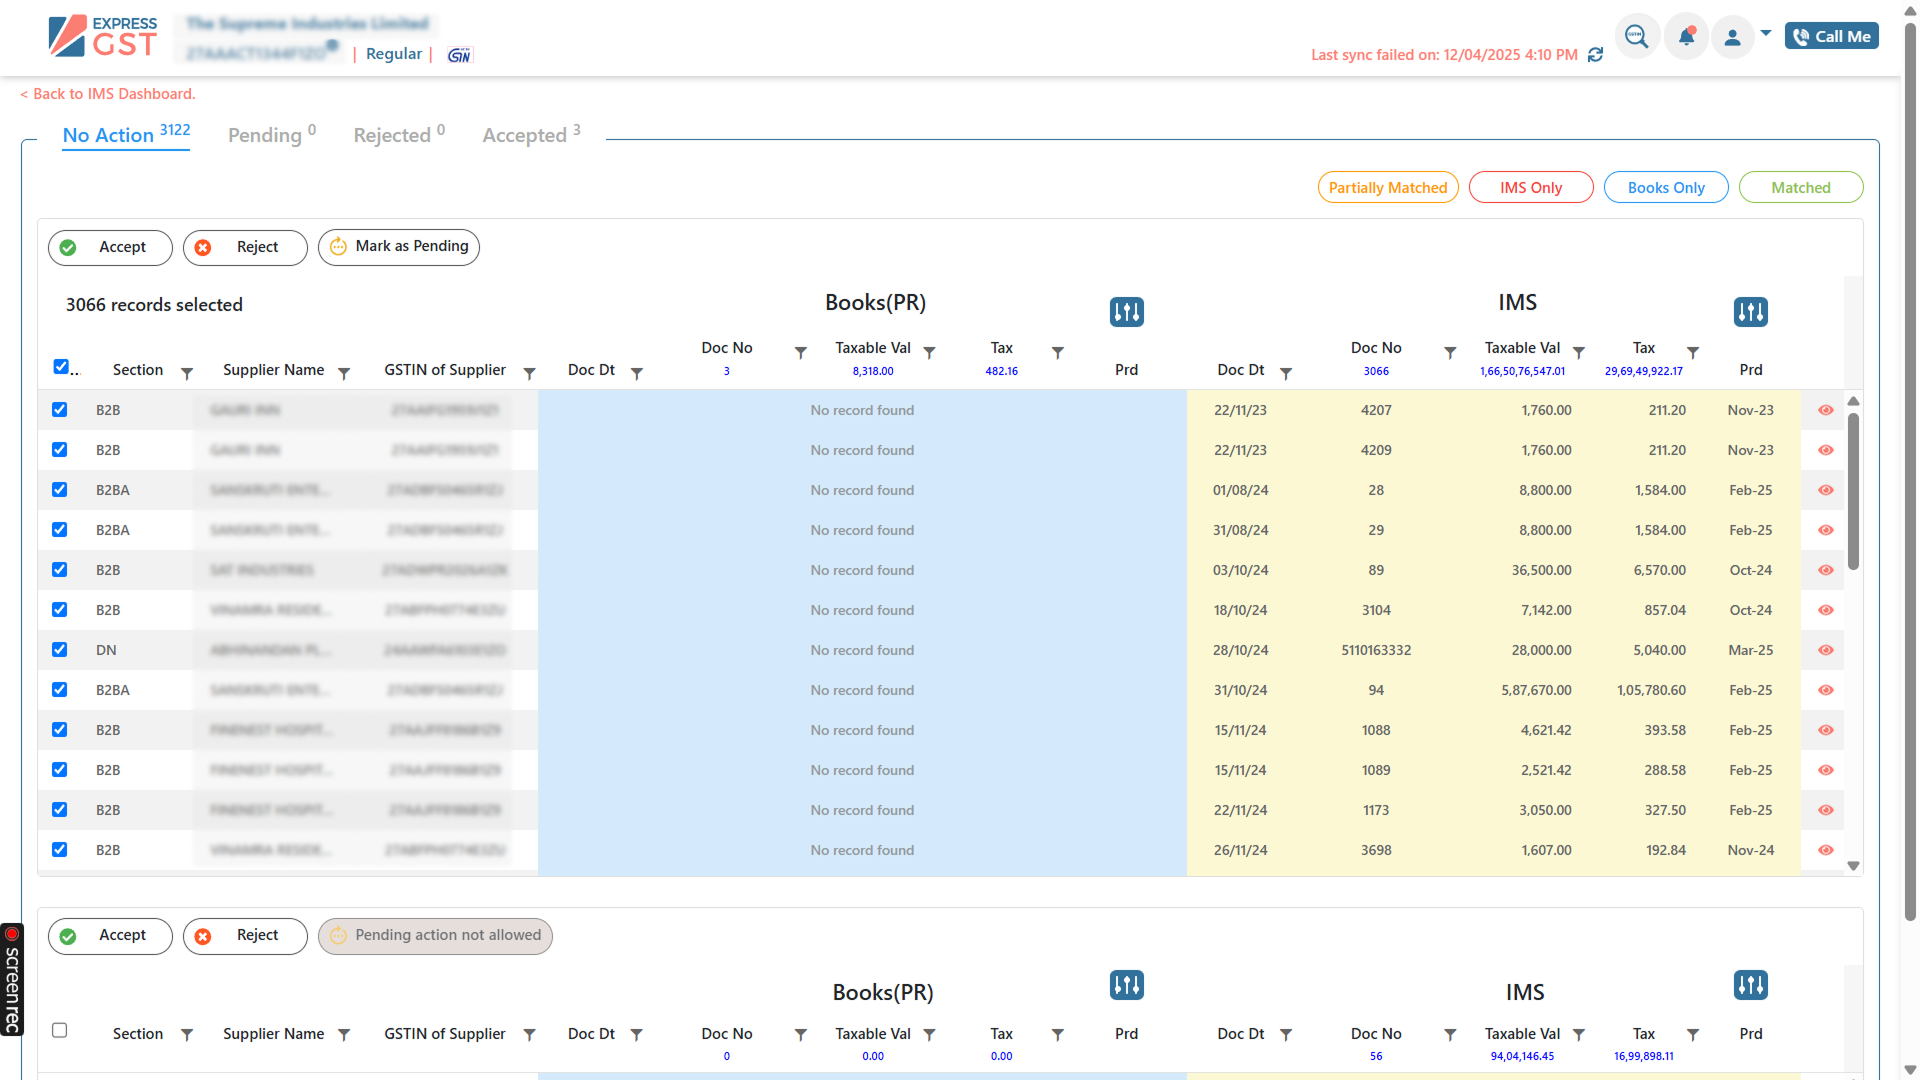Click the down arrow on the table scrollbar

point(1854,866)
